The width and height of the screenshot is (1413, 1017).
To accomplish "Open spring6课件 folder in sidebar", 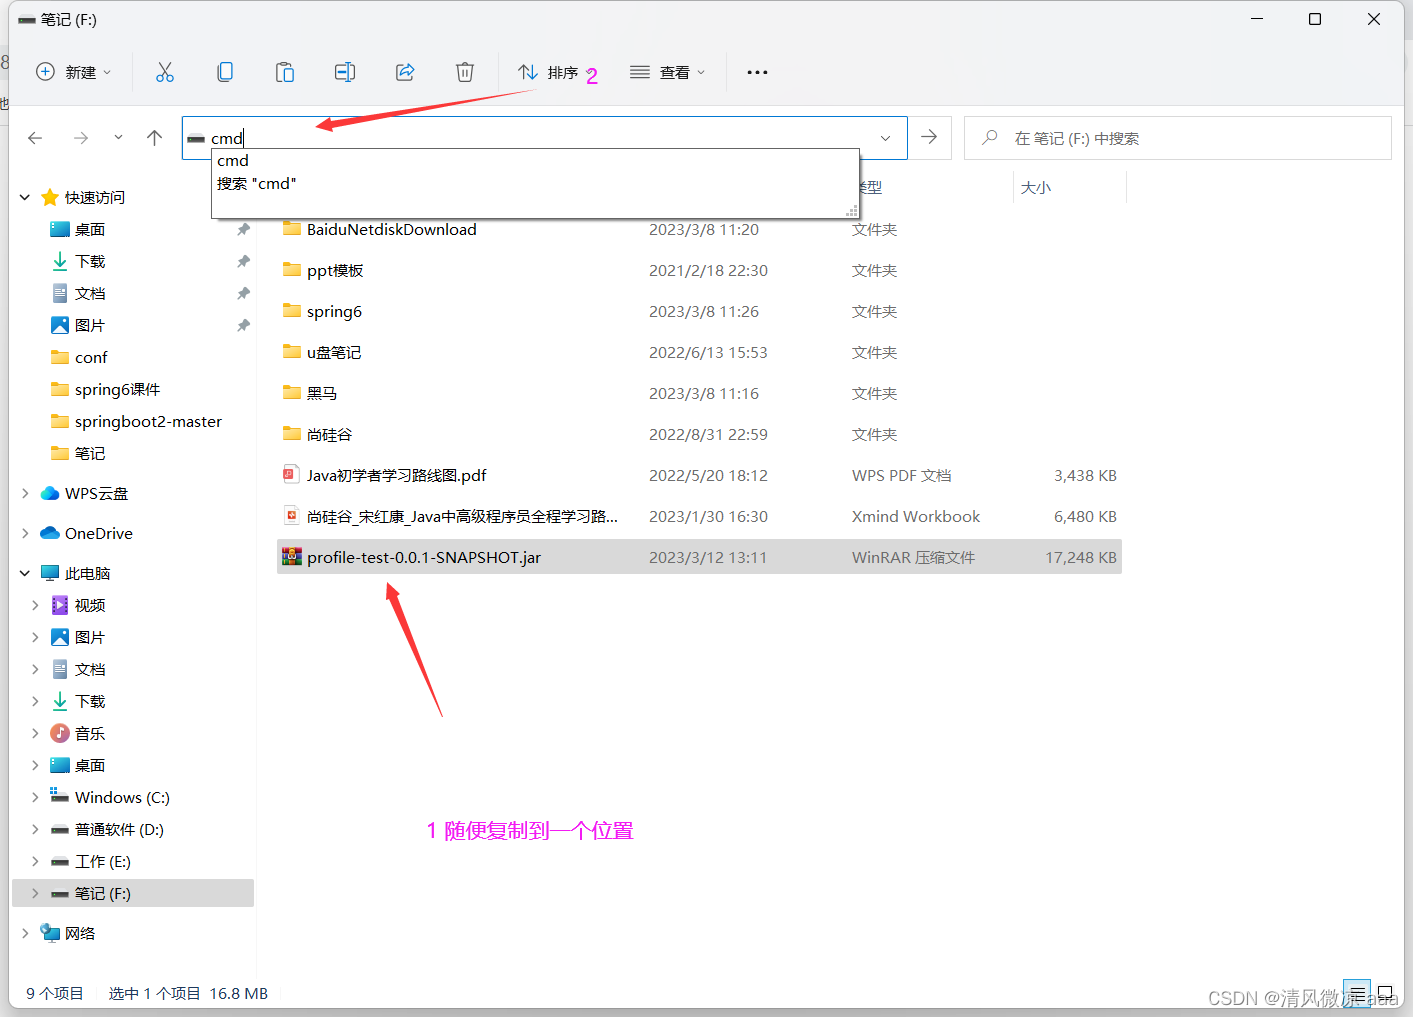I will tap(117, 389).
